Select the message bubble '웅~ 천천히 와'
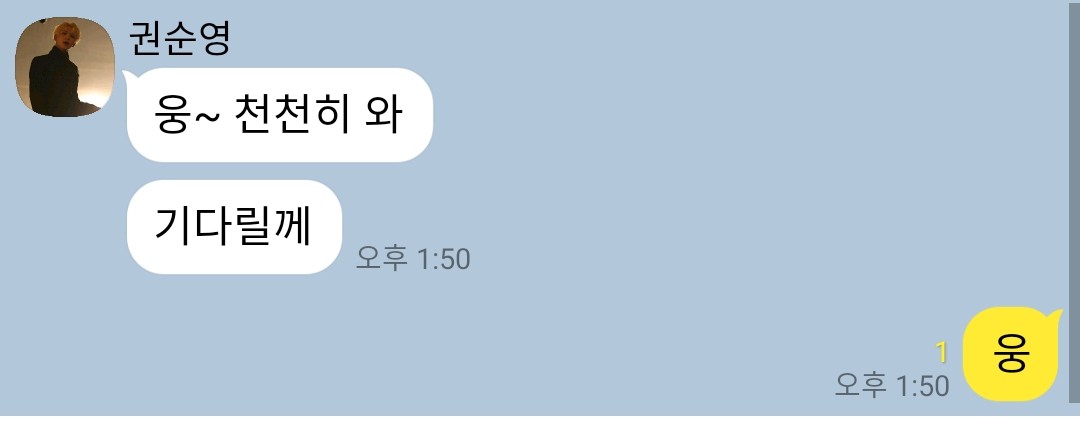Viewport: 1080px width, 421px height. click(280, 115)
